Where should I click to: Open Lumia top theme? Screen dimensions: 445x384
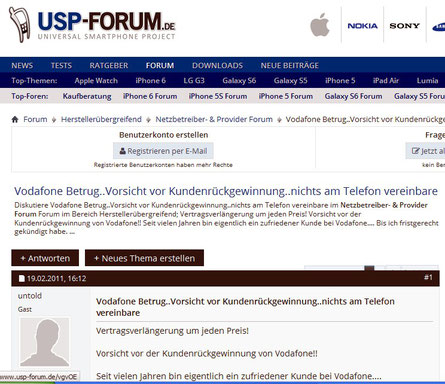427,81
